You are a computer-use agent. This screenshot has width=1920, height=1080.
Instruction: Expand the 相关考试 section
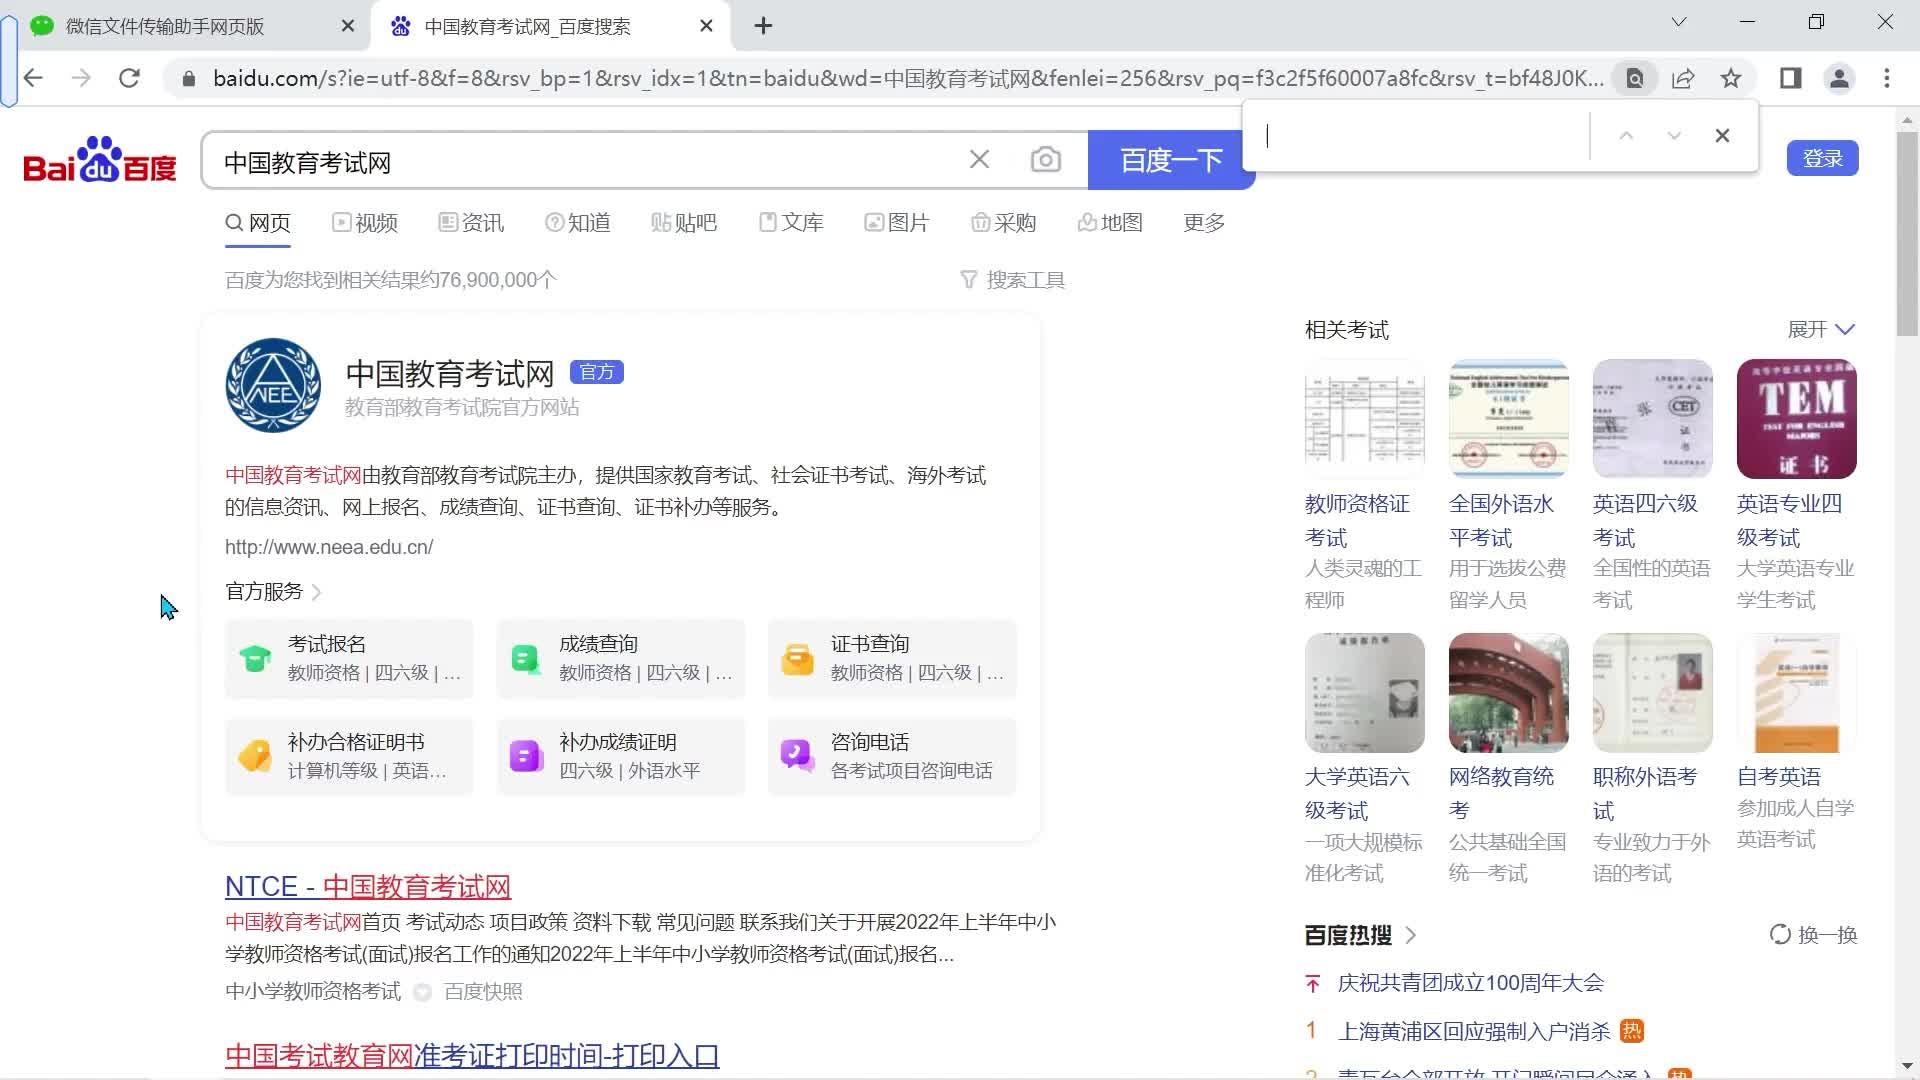(x=1821, y=329)
